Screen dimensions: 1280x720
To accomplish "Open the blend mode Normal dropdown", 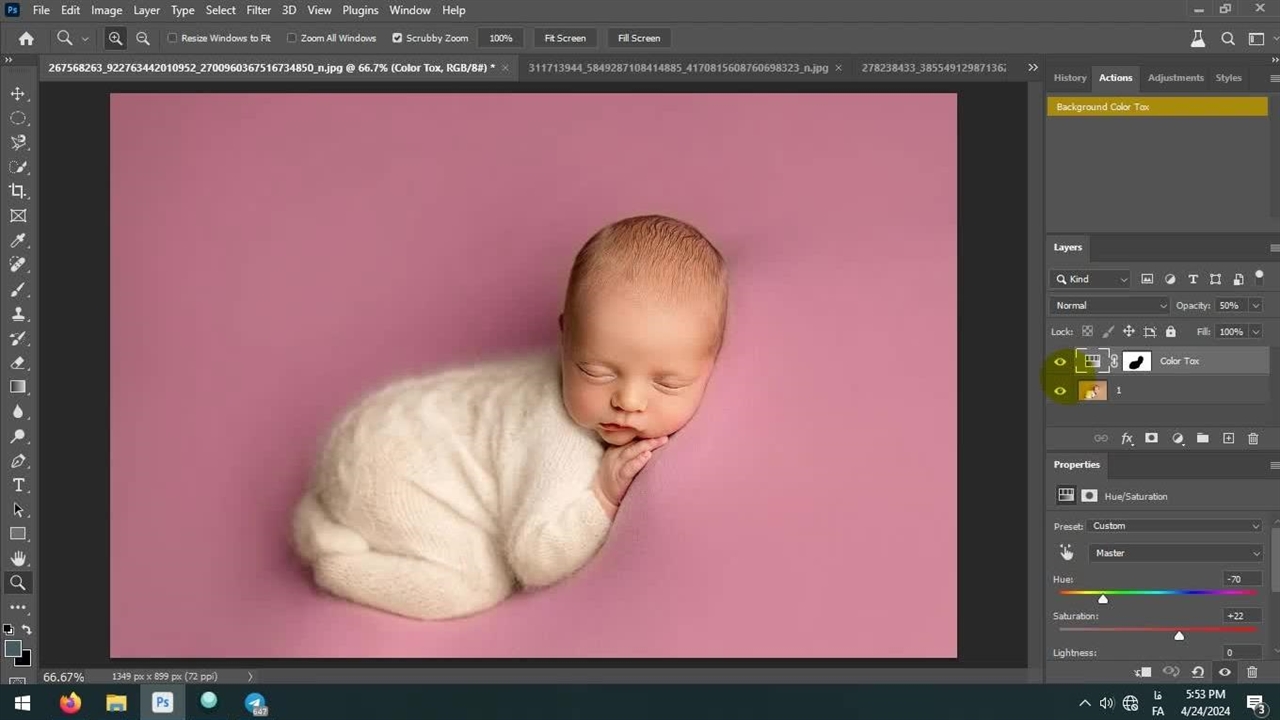I will click(1109, 305).
